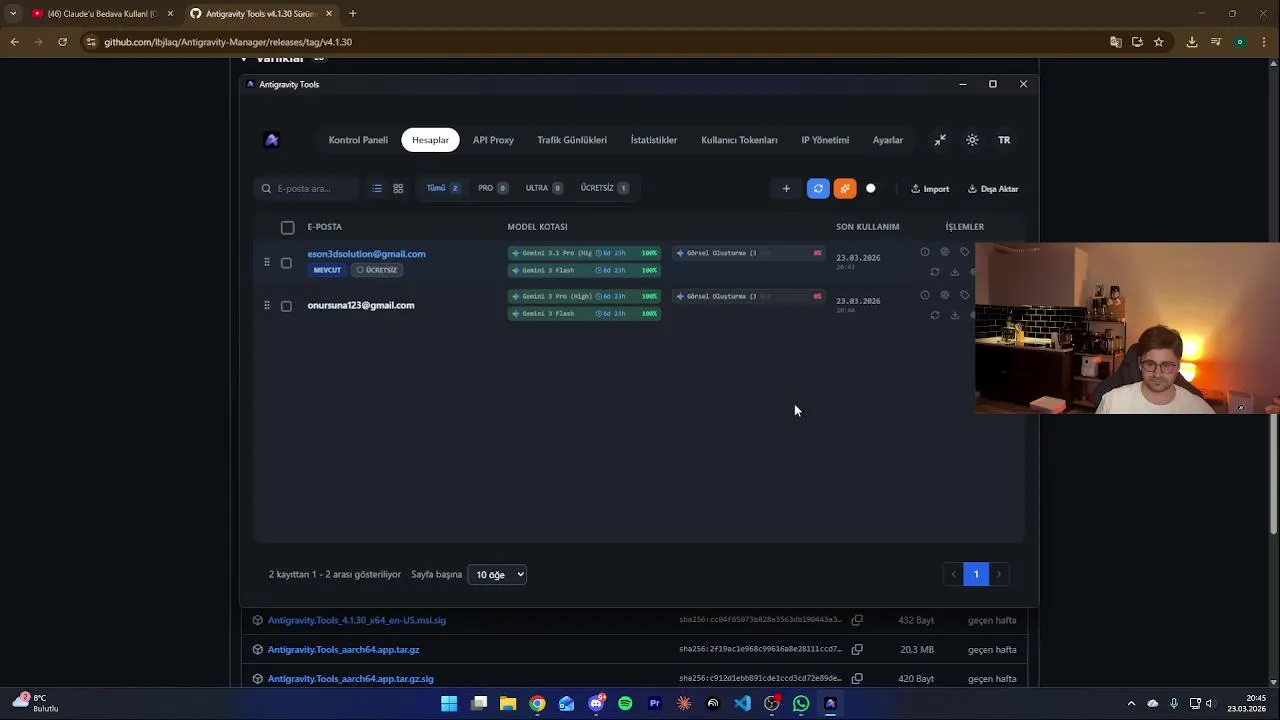Open Trafik Günlükleri tab
Viewport: 1280px width, 720px height.
point(572,140)
